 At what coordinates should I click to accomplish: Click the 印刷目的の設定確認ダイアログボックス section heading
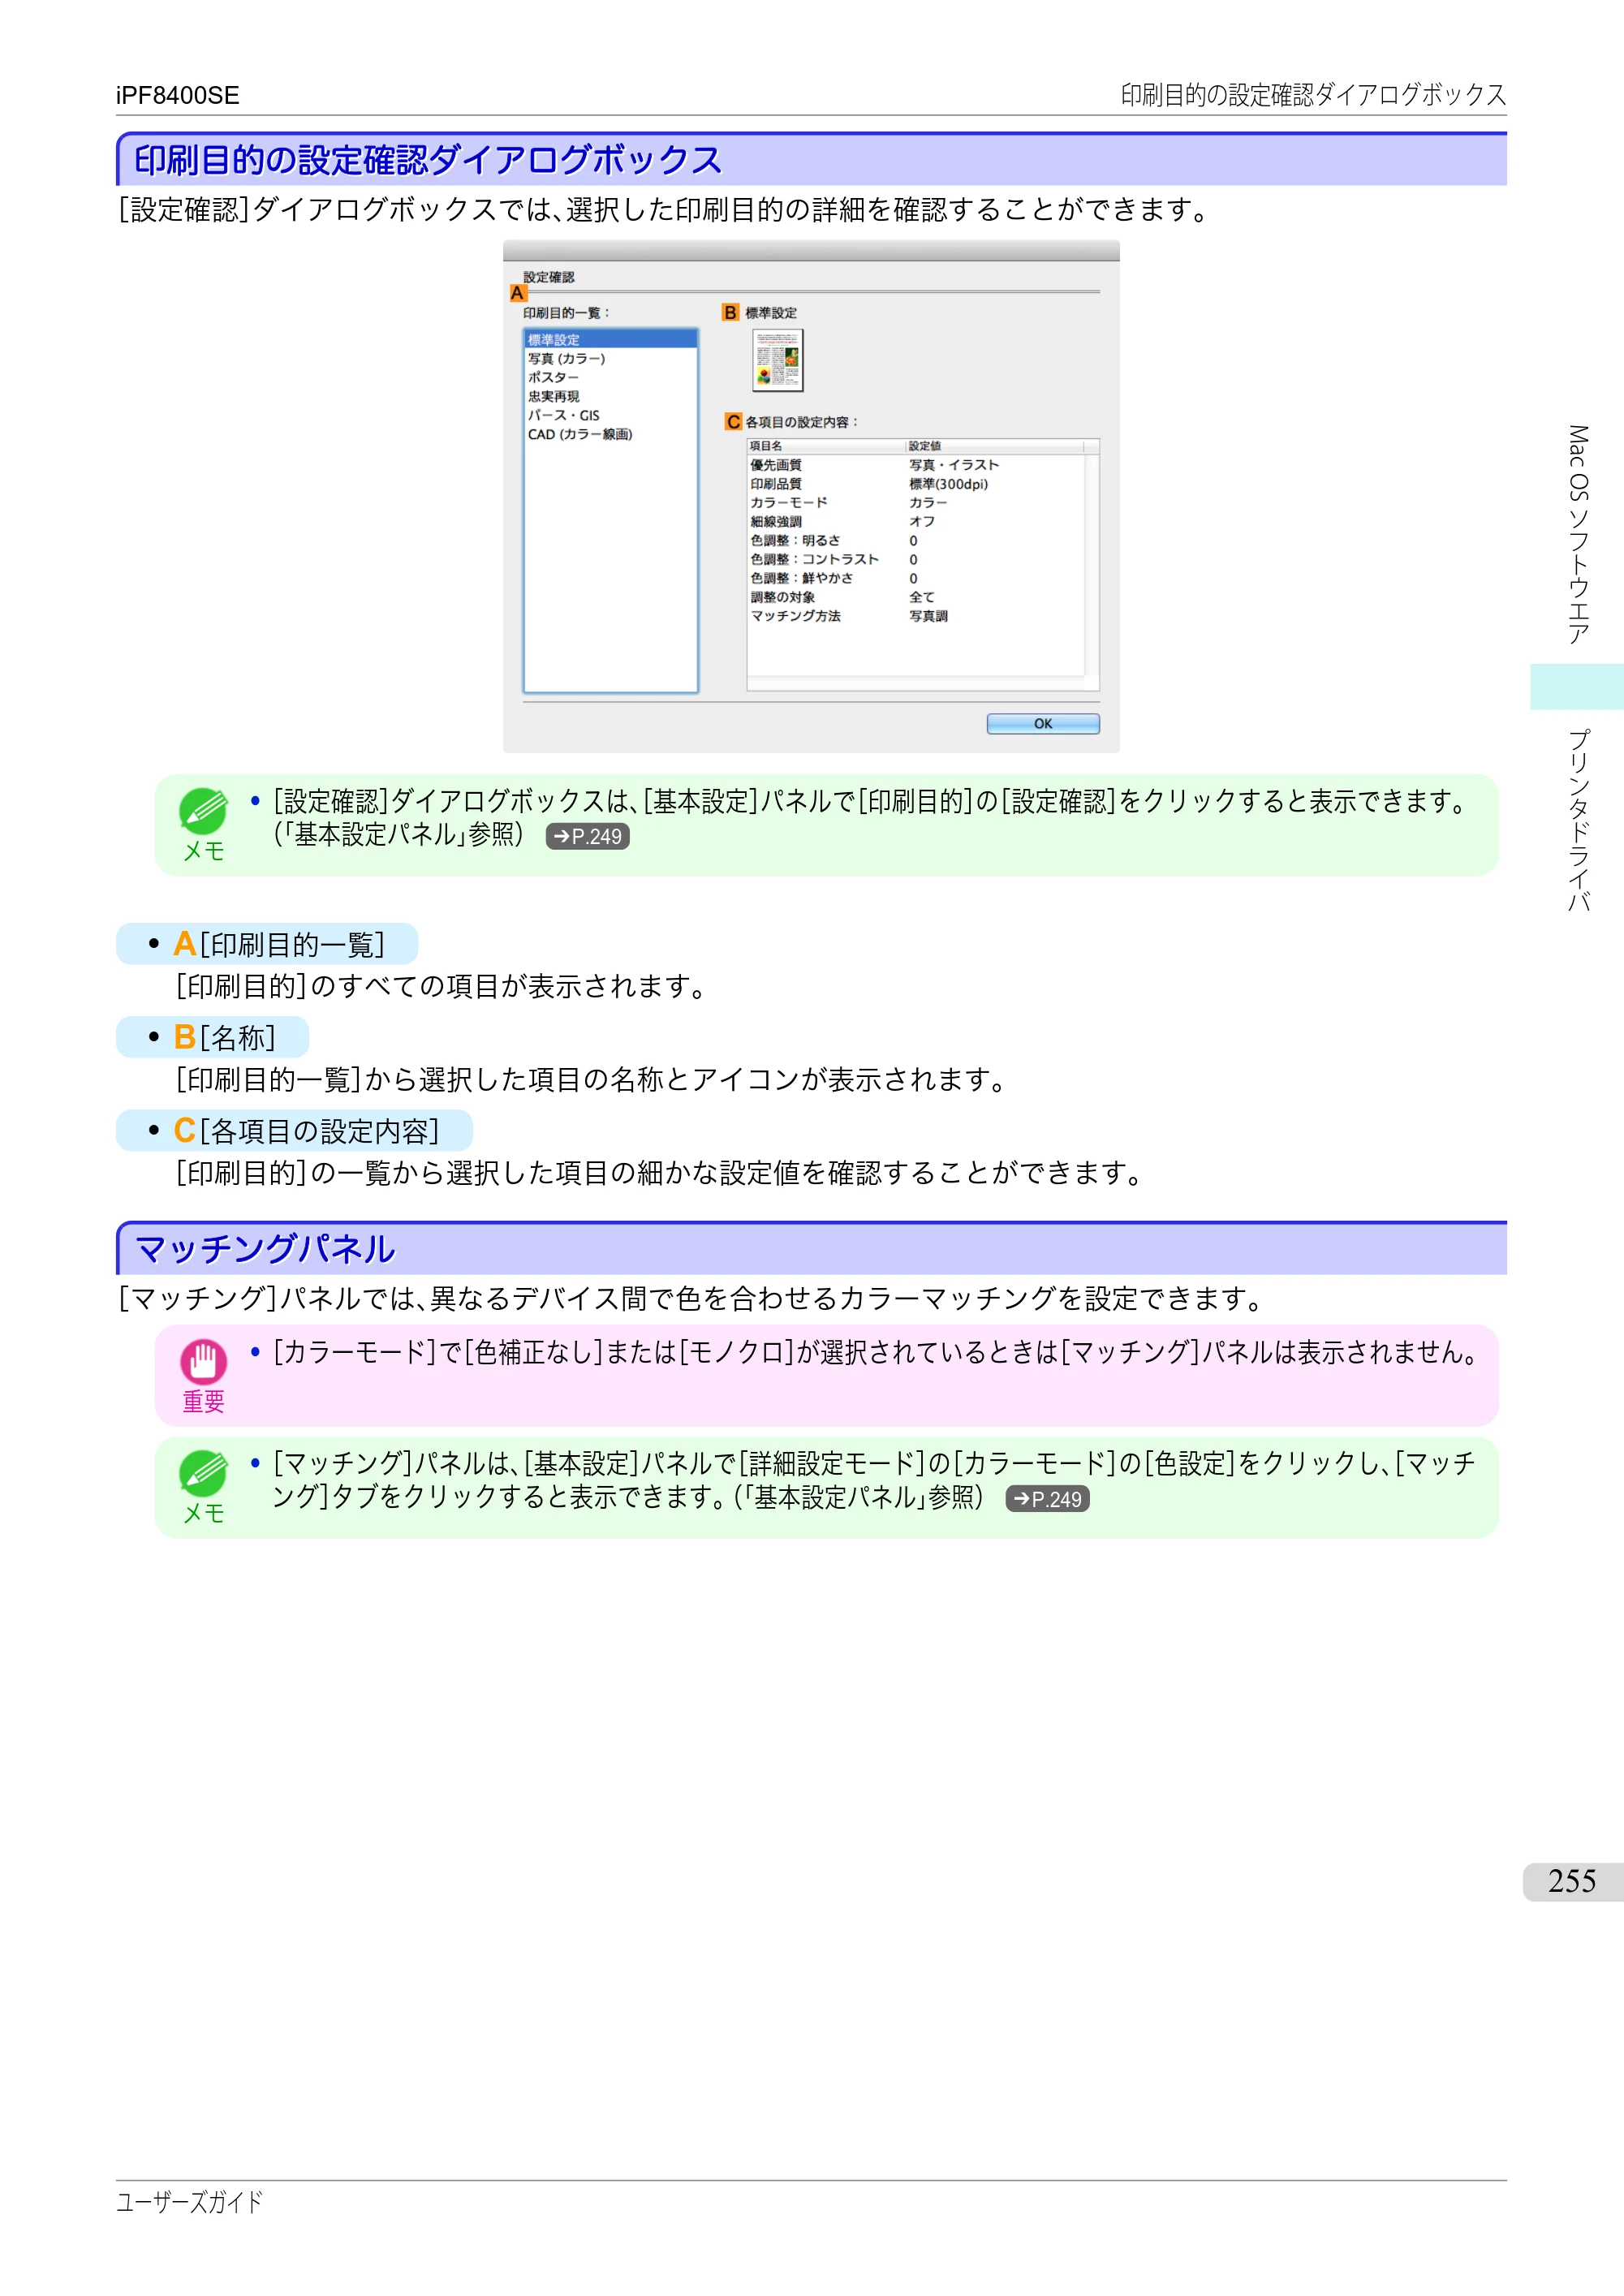(428, 160)
